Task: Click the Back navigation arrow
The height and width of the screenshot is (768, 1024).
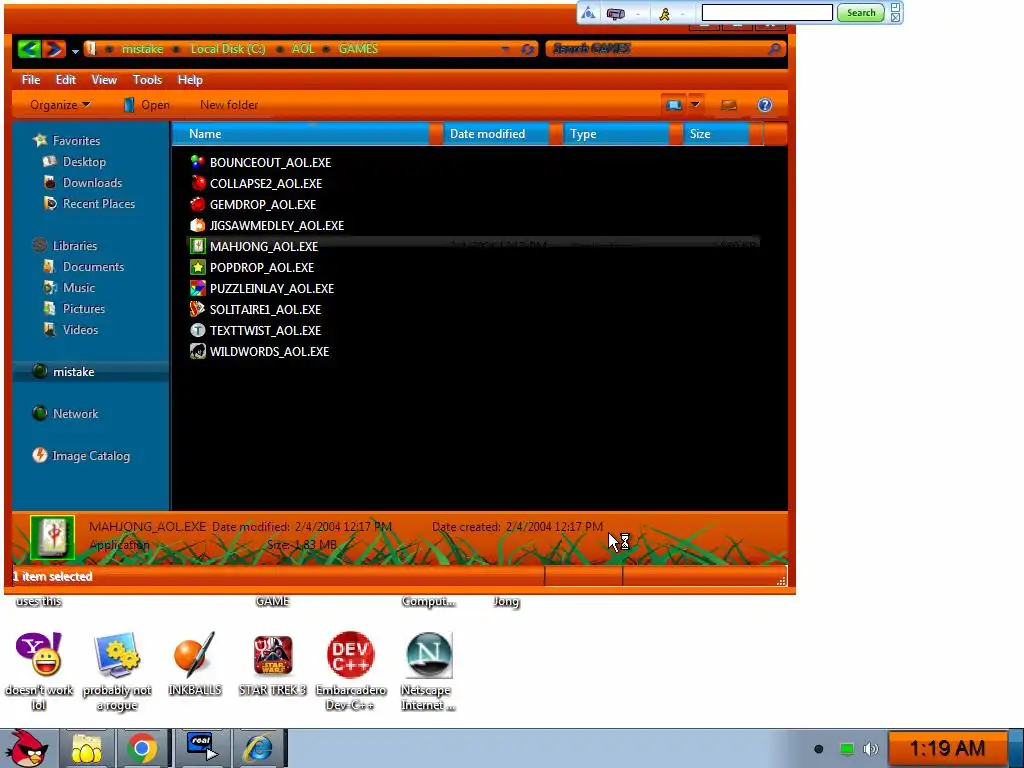Action: pos(29,49)
